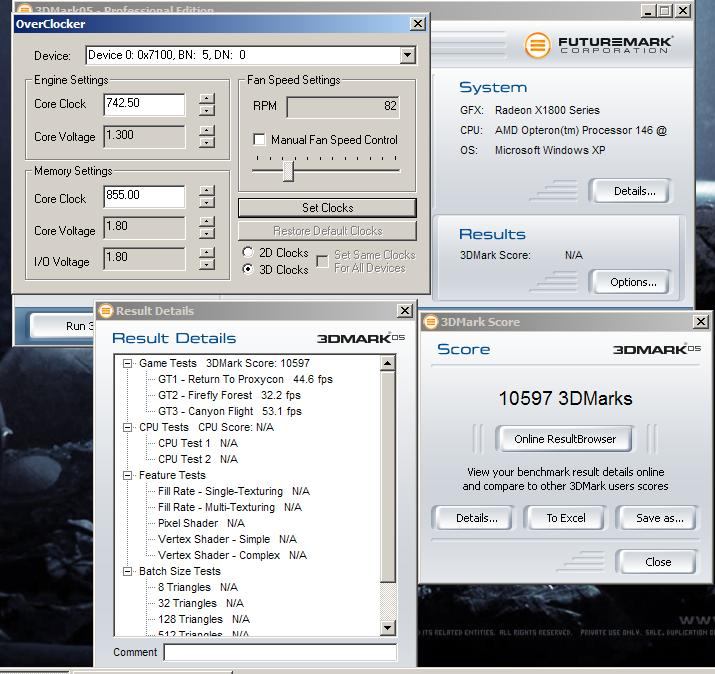Click the Comment input field
The image size is (715, 674).
(x=280, y=652)
